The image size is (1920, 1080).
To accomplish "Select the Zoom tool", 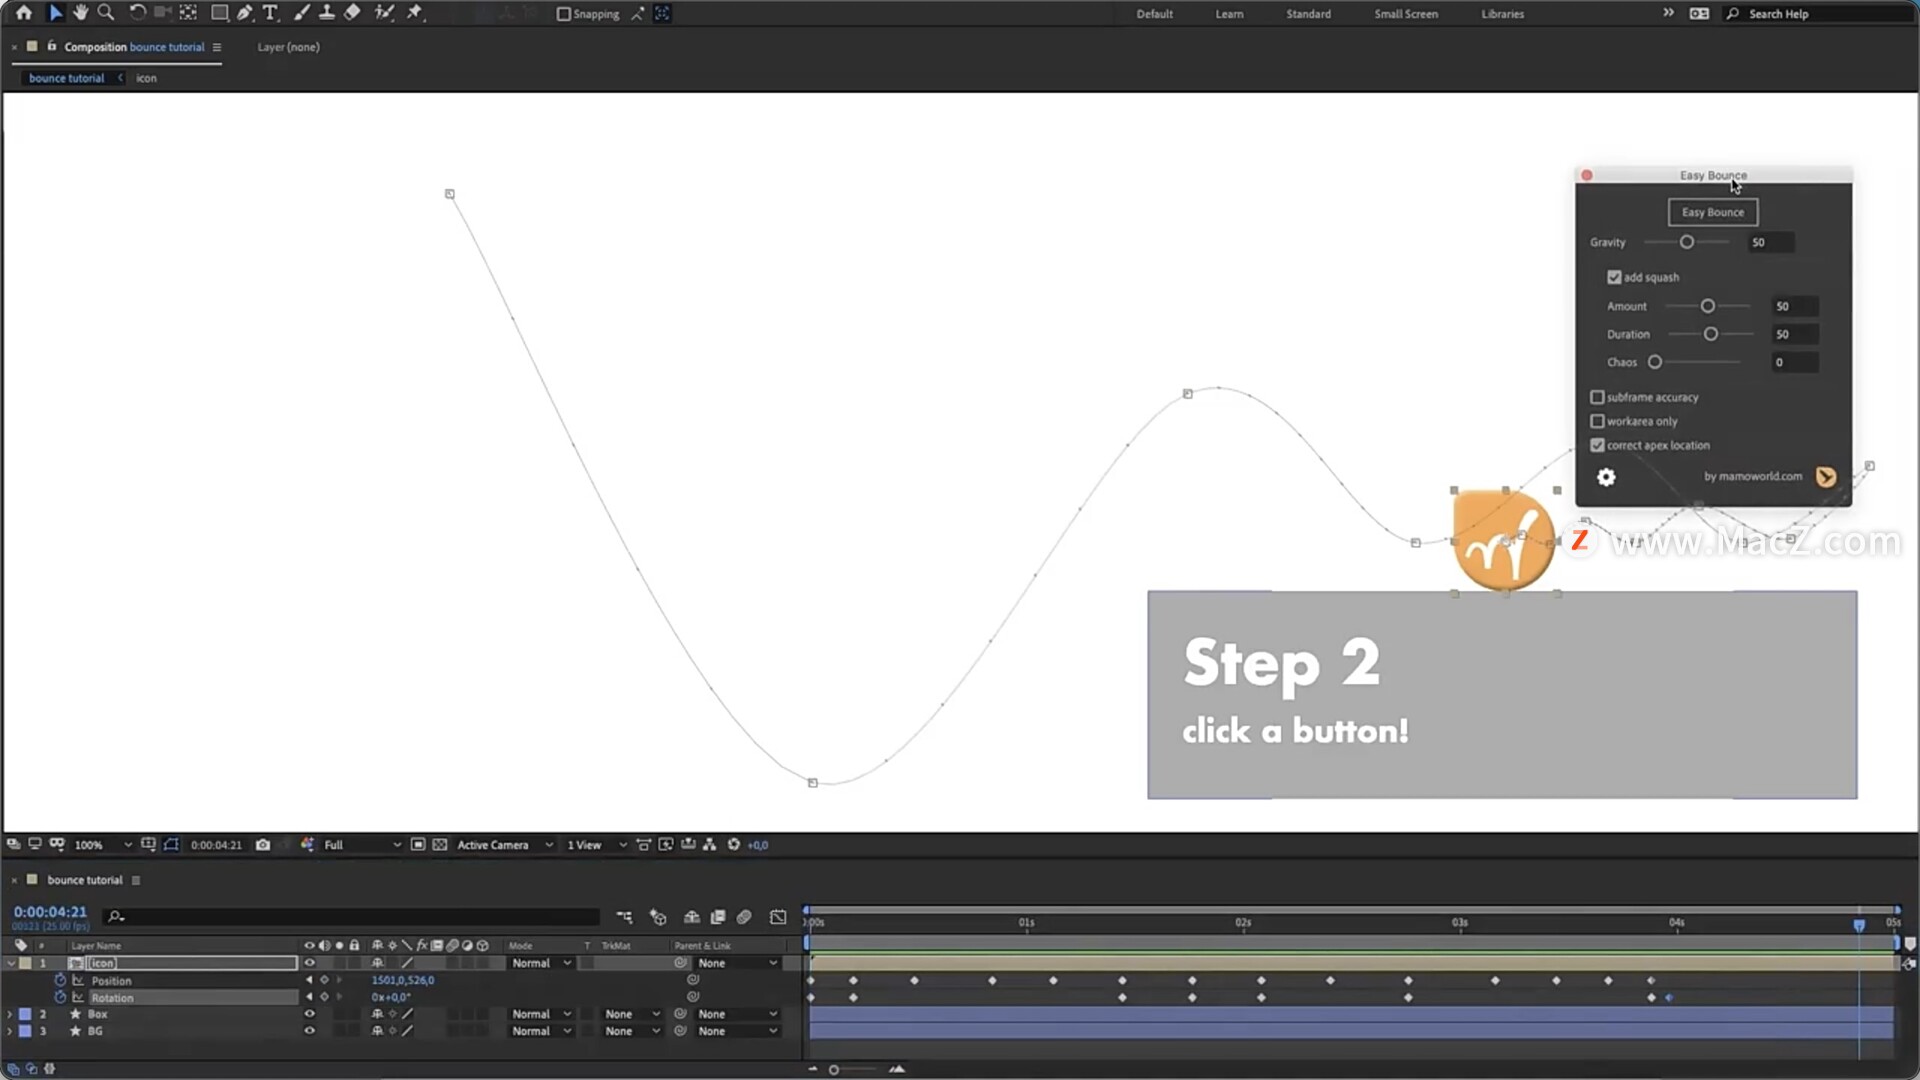I will pyautogui.click(x=105, y=13).
